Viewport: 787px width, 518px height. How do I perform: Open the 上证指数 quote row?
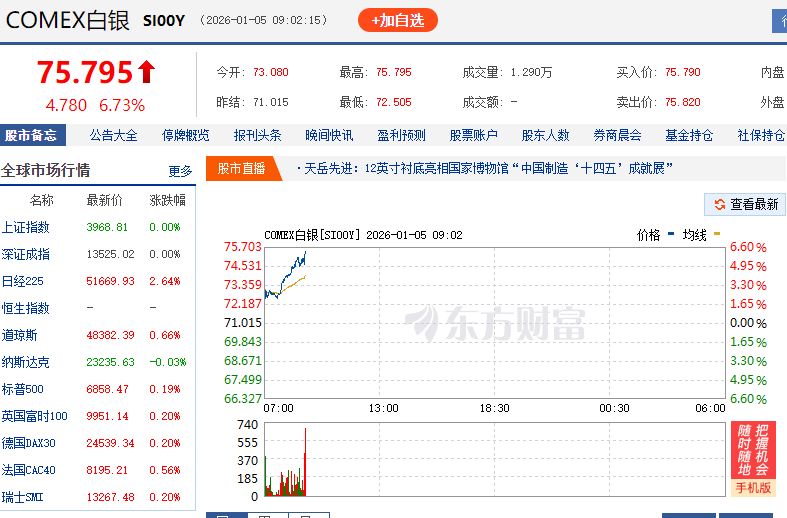(x=26, y=227)
